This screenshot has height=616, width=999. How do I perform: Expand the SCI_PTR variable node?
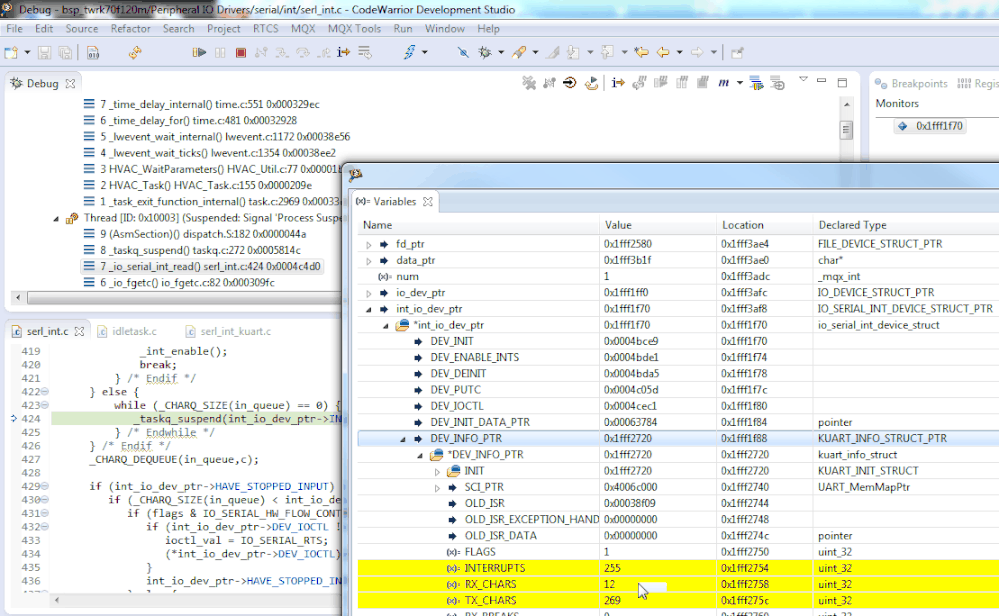[x=437, y=487]
